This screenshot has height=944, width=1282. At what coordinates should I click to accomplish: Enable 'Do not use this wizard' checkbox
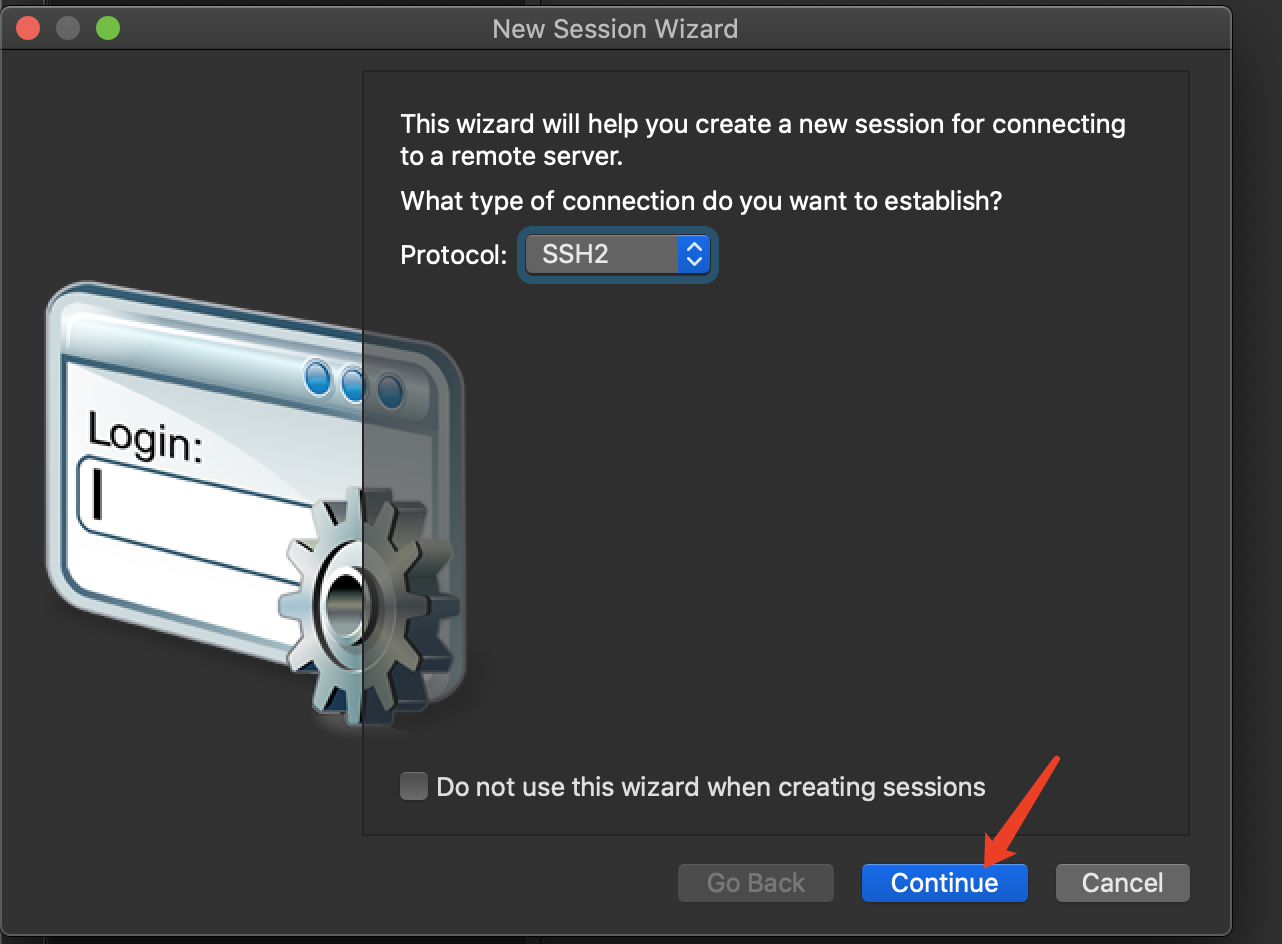[414, 786]
